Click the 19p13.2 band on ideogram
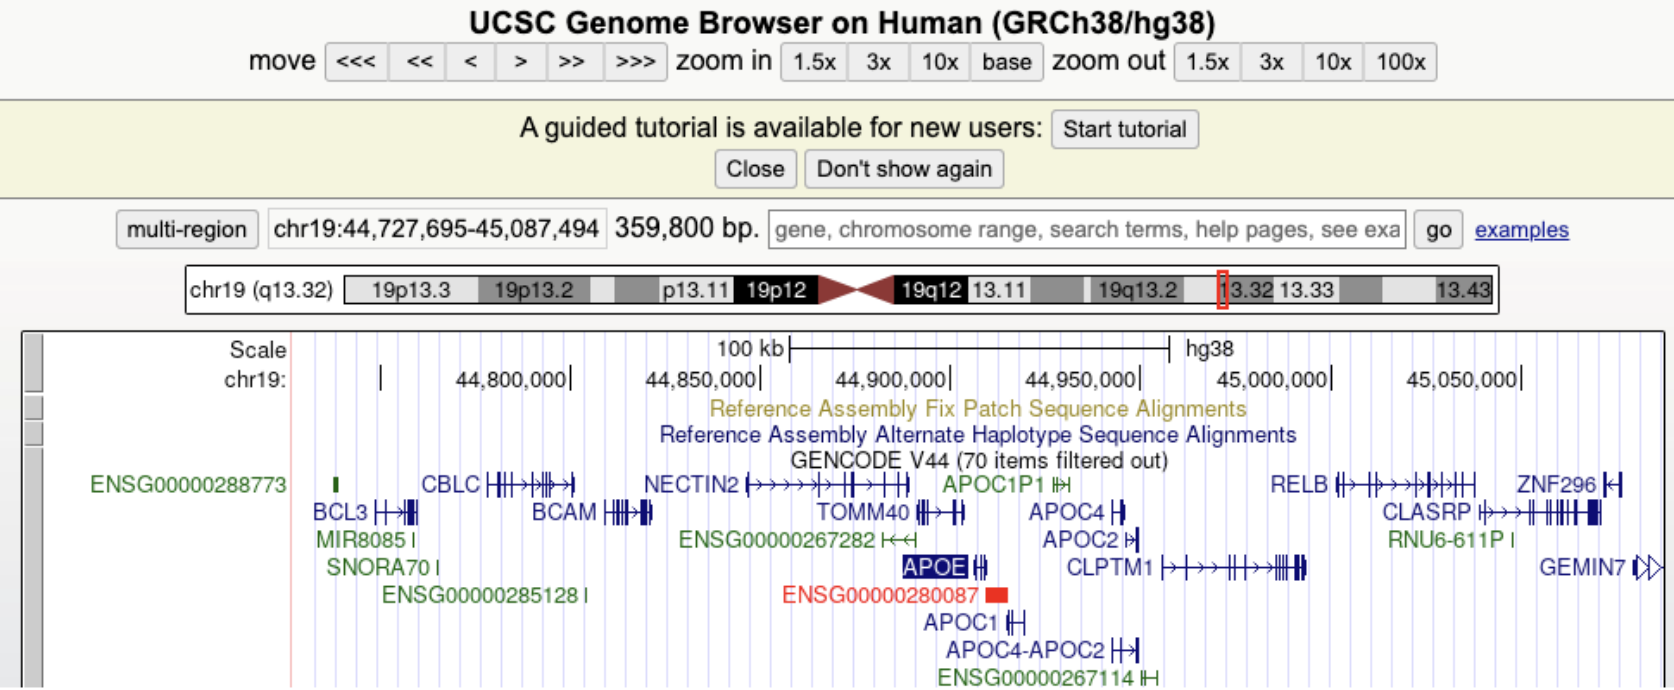 pyautogui.click(x=534, y=290)
